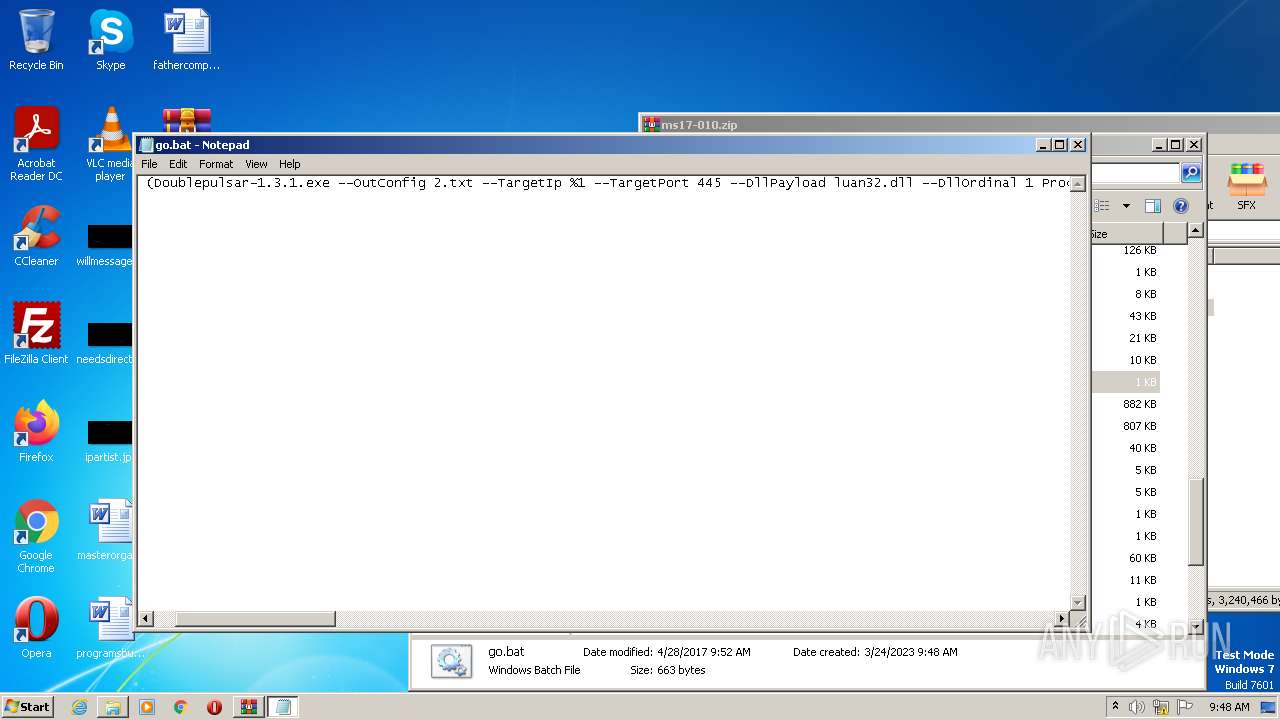Viewport: 1280px width, 720px height.
Task: Select the 882 KB file row
Action: [x=1126, y=404]
